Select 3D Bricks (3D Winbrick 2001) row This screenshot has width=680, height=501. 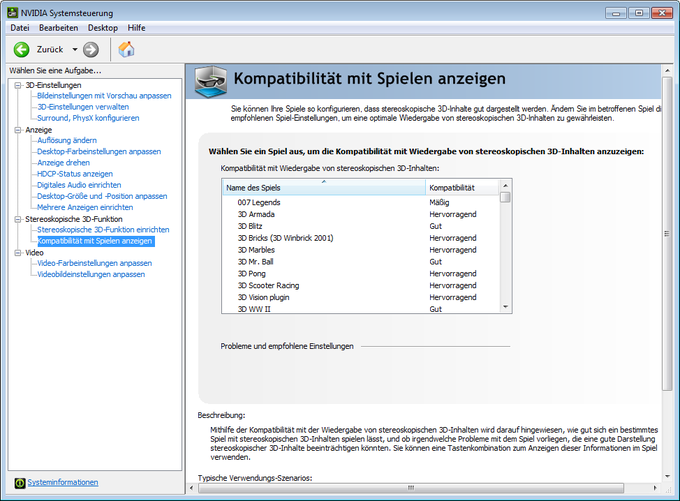(361, 238)
